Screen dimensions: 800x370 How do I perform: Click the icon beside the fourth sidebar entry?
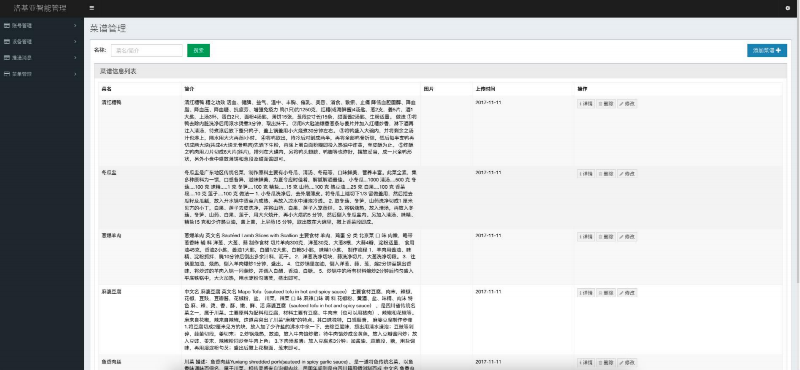7,74
